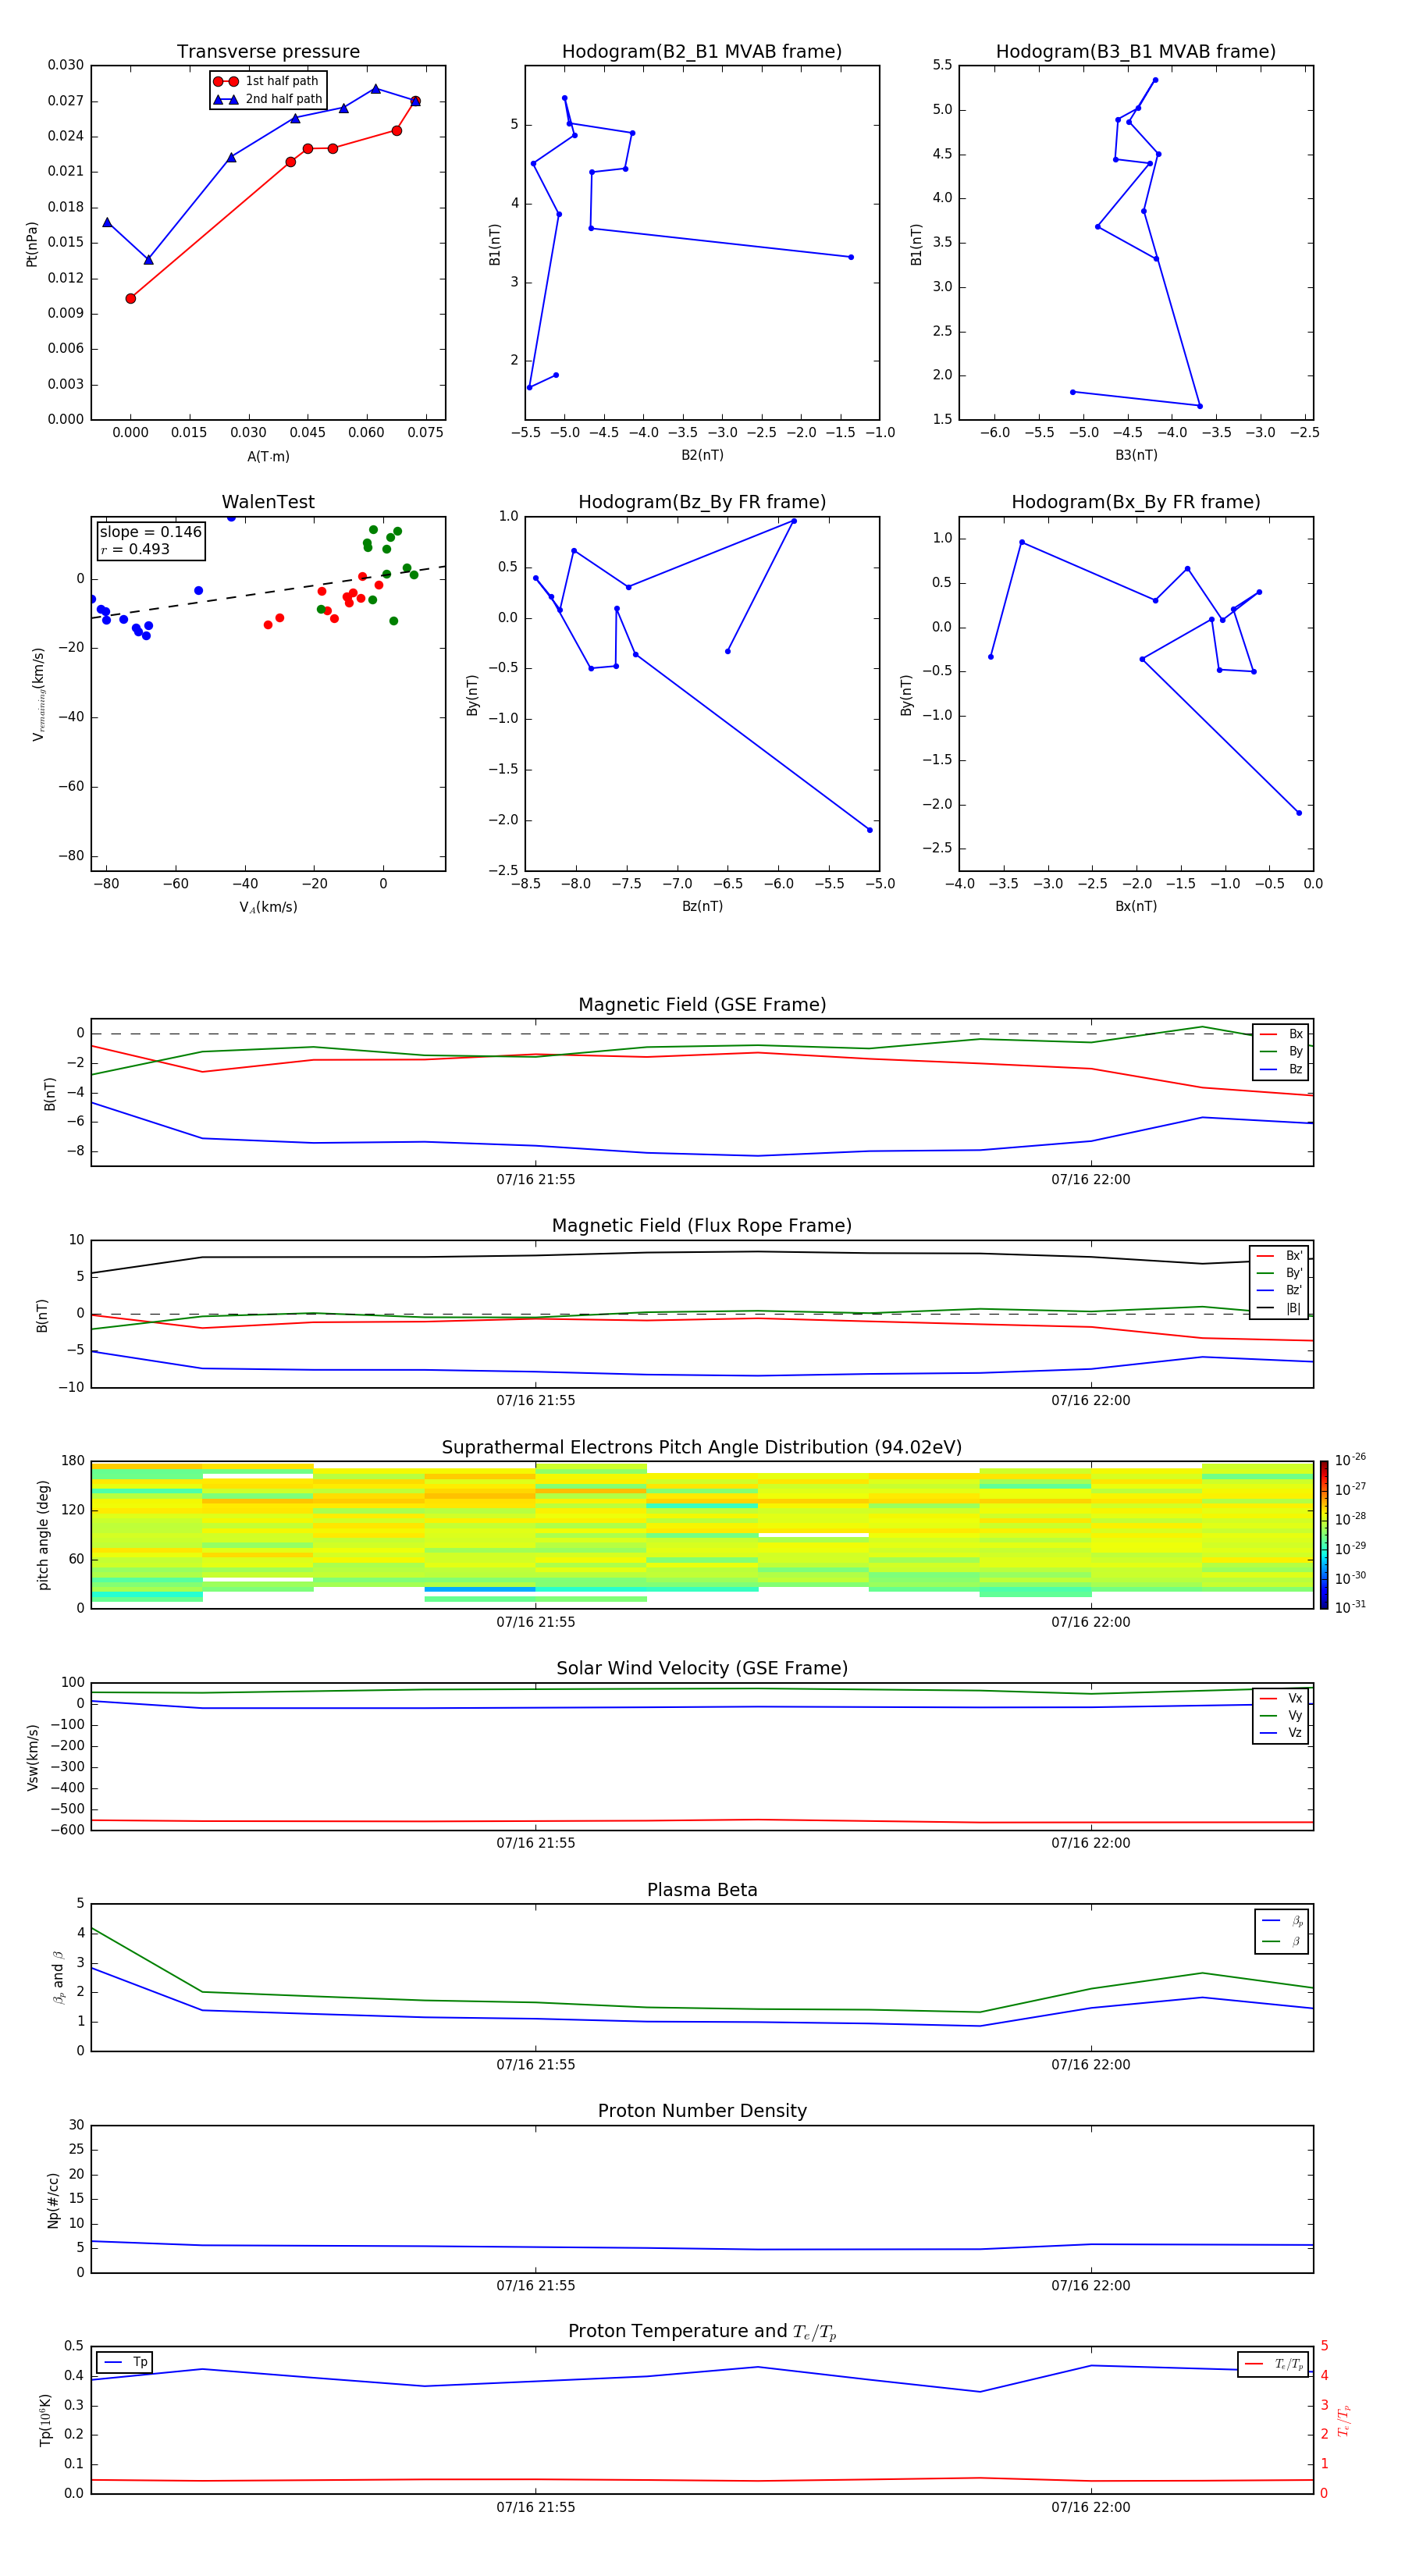Viewport: 1405px width, 2576px height.
Task: Click '07/16 21:55' tick under GSE magnetic plot
Action: tap(536, 1180)
